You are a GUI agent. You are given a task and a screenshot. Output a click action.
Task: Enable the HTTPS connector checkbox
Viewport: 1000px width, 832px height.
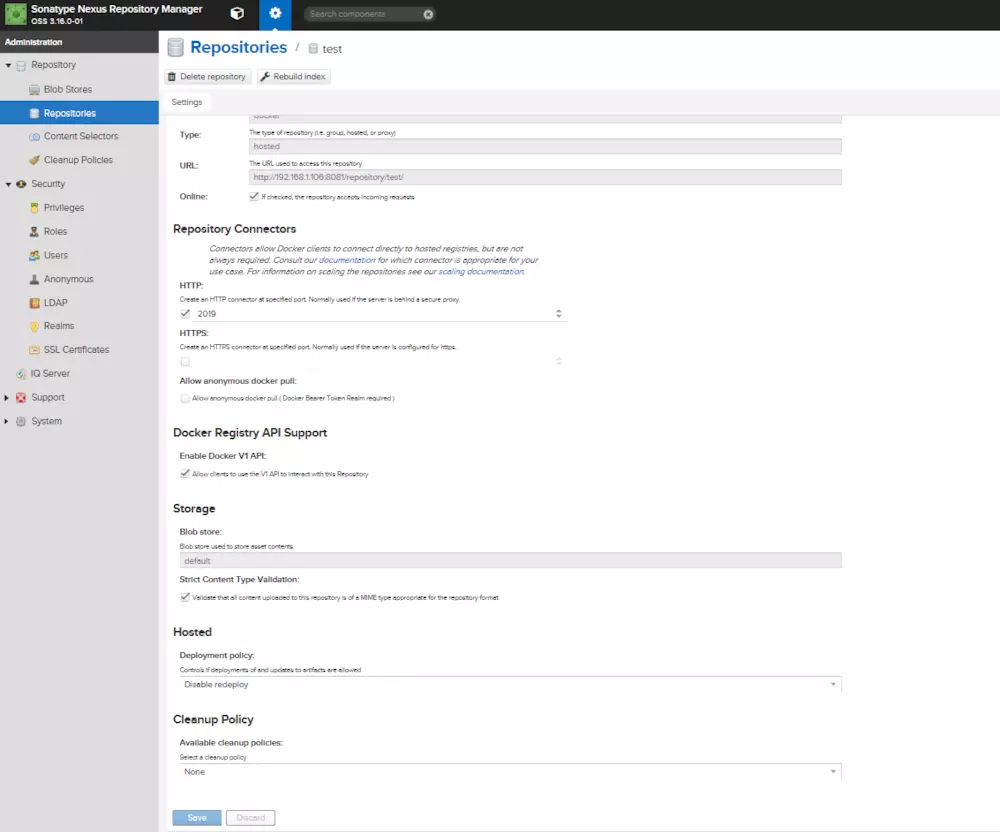(185, 361)
